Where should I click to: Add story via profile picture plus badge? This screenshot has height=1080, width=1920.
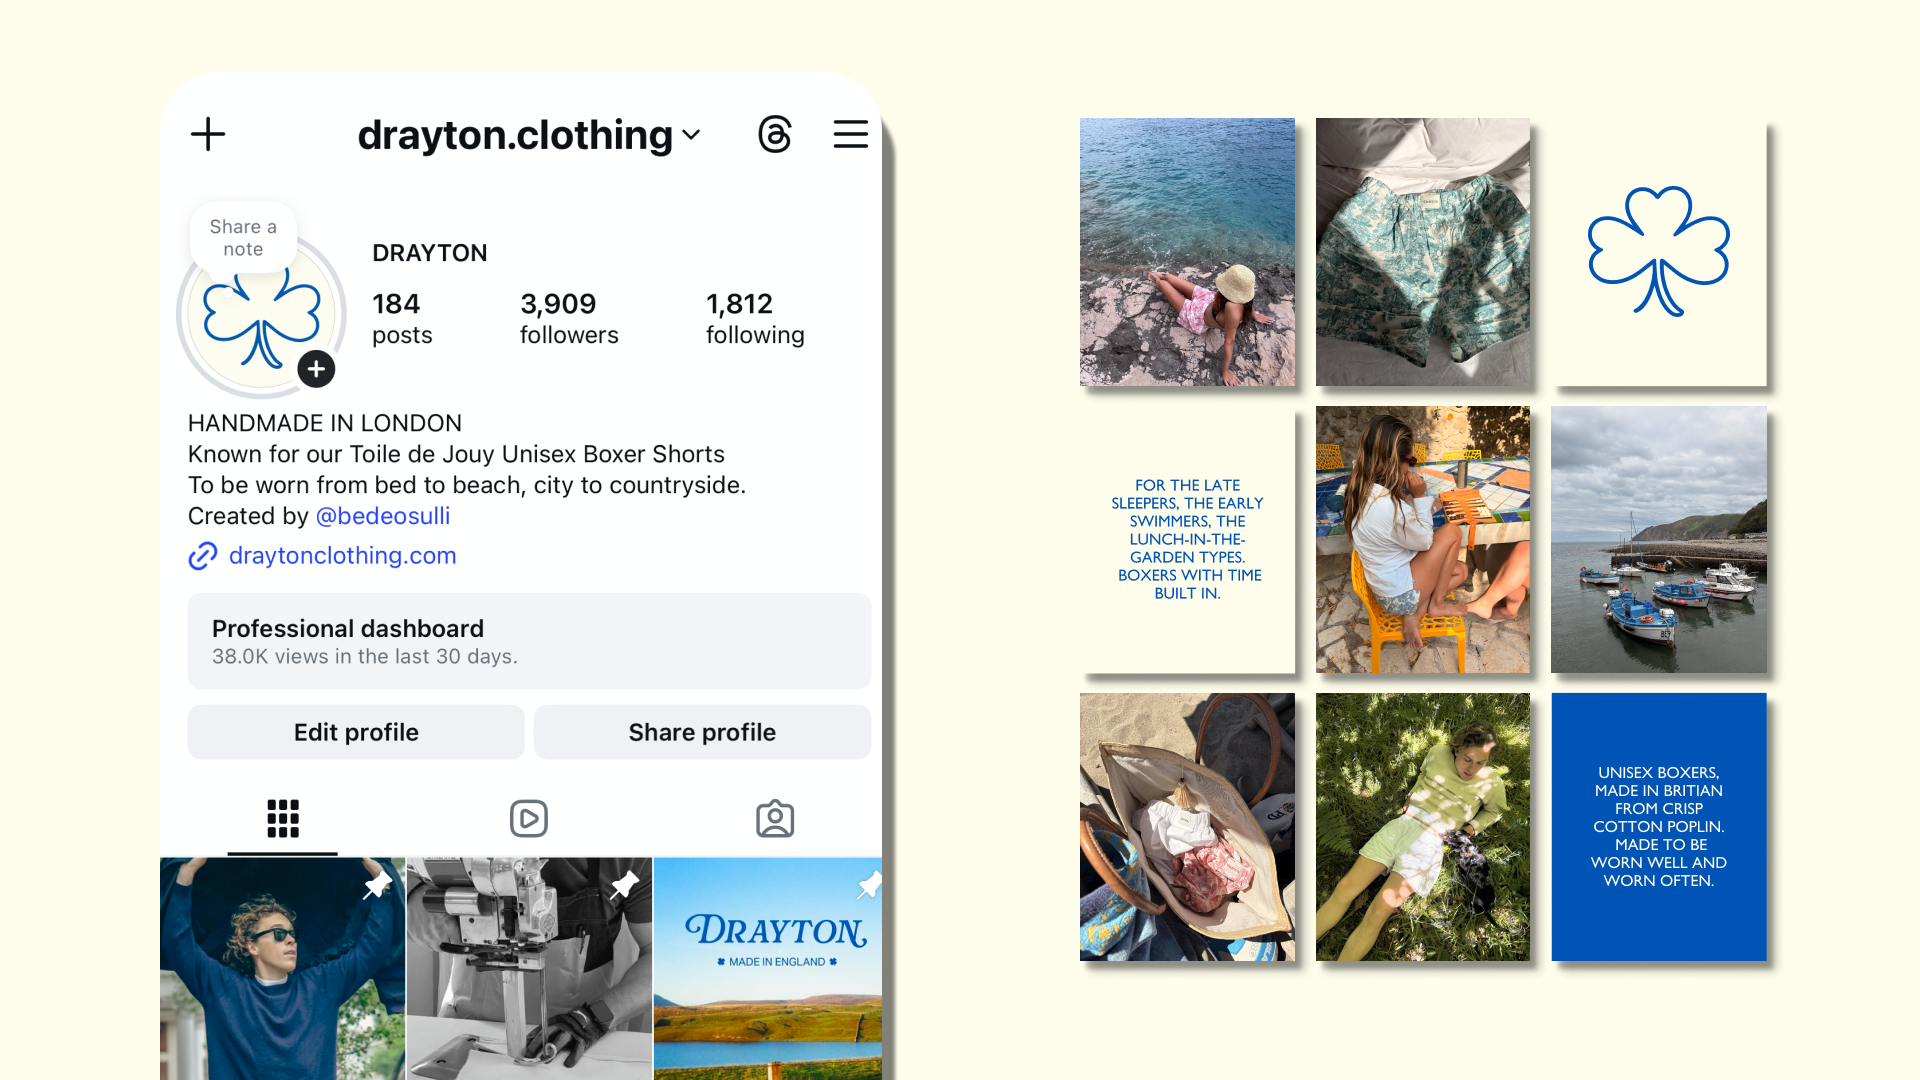[316, 369]
